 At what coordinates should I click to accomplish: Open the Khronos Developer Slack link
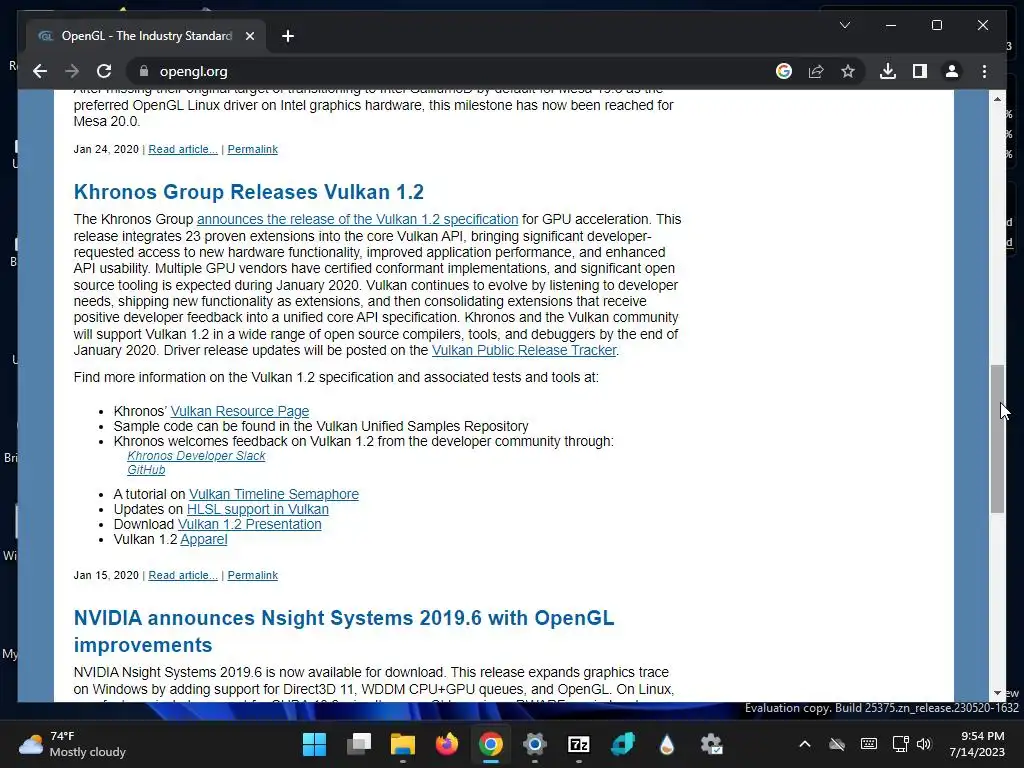tap(196, 456)
